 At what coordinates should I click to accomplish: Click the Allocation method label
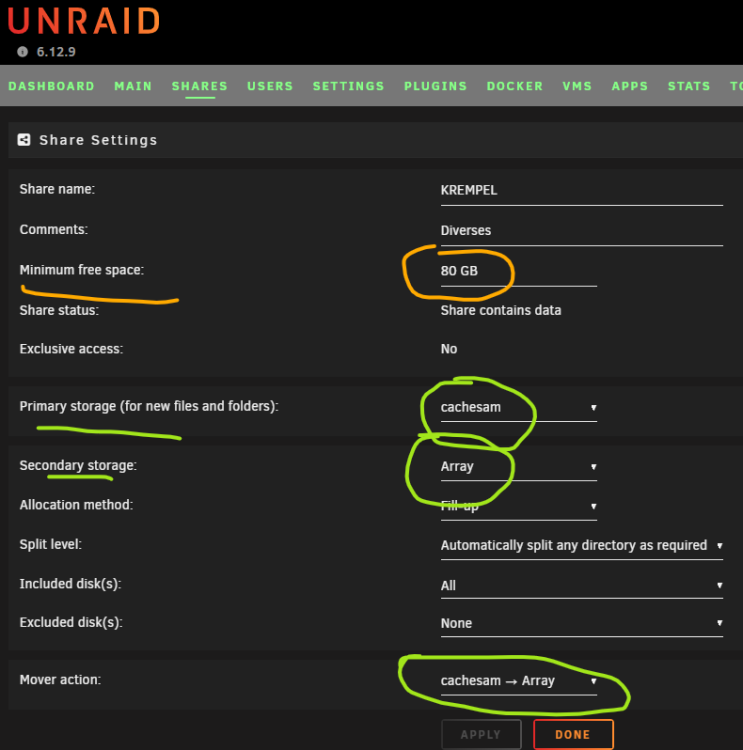(x=76, y=505)
